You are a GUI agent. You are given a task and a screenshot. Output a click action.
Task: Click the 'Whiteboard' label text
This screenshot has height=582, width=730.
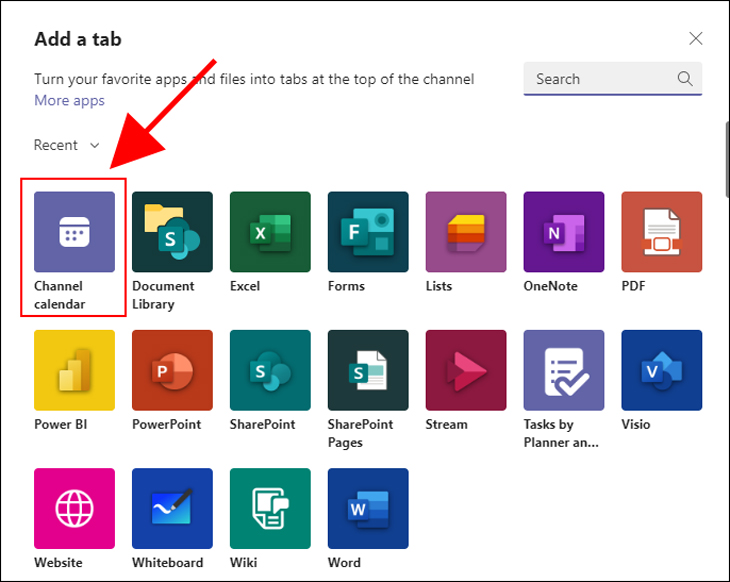(x=168, y=562)
